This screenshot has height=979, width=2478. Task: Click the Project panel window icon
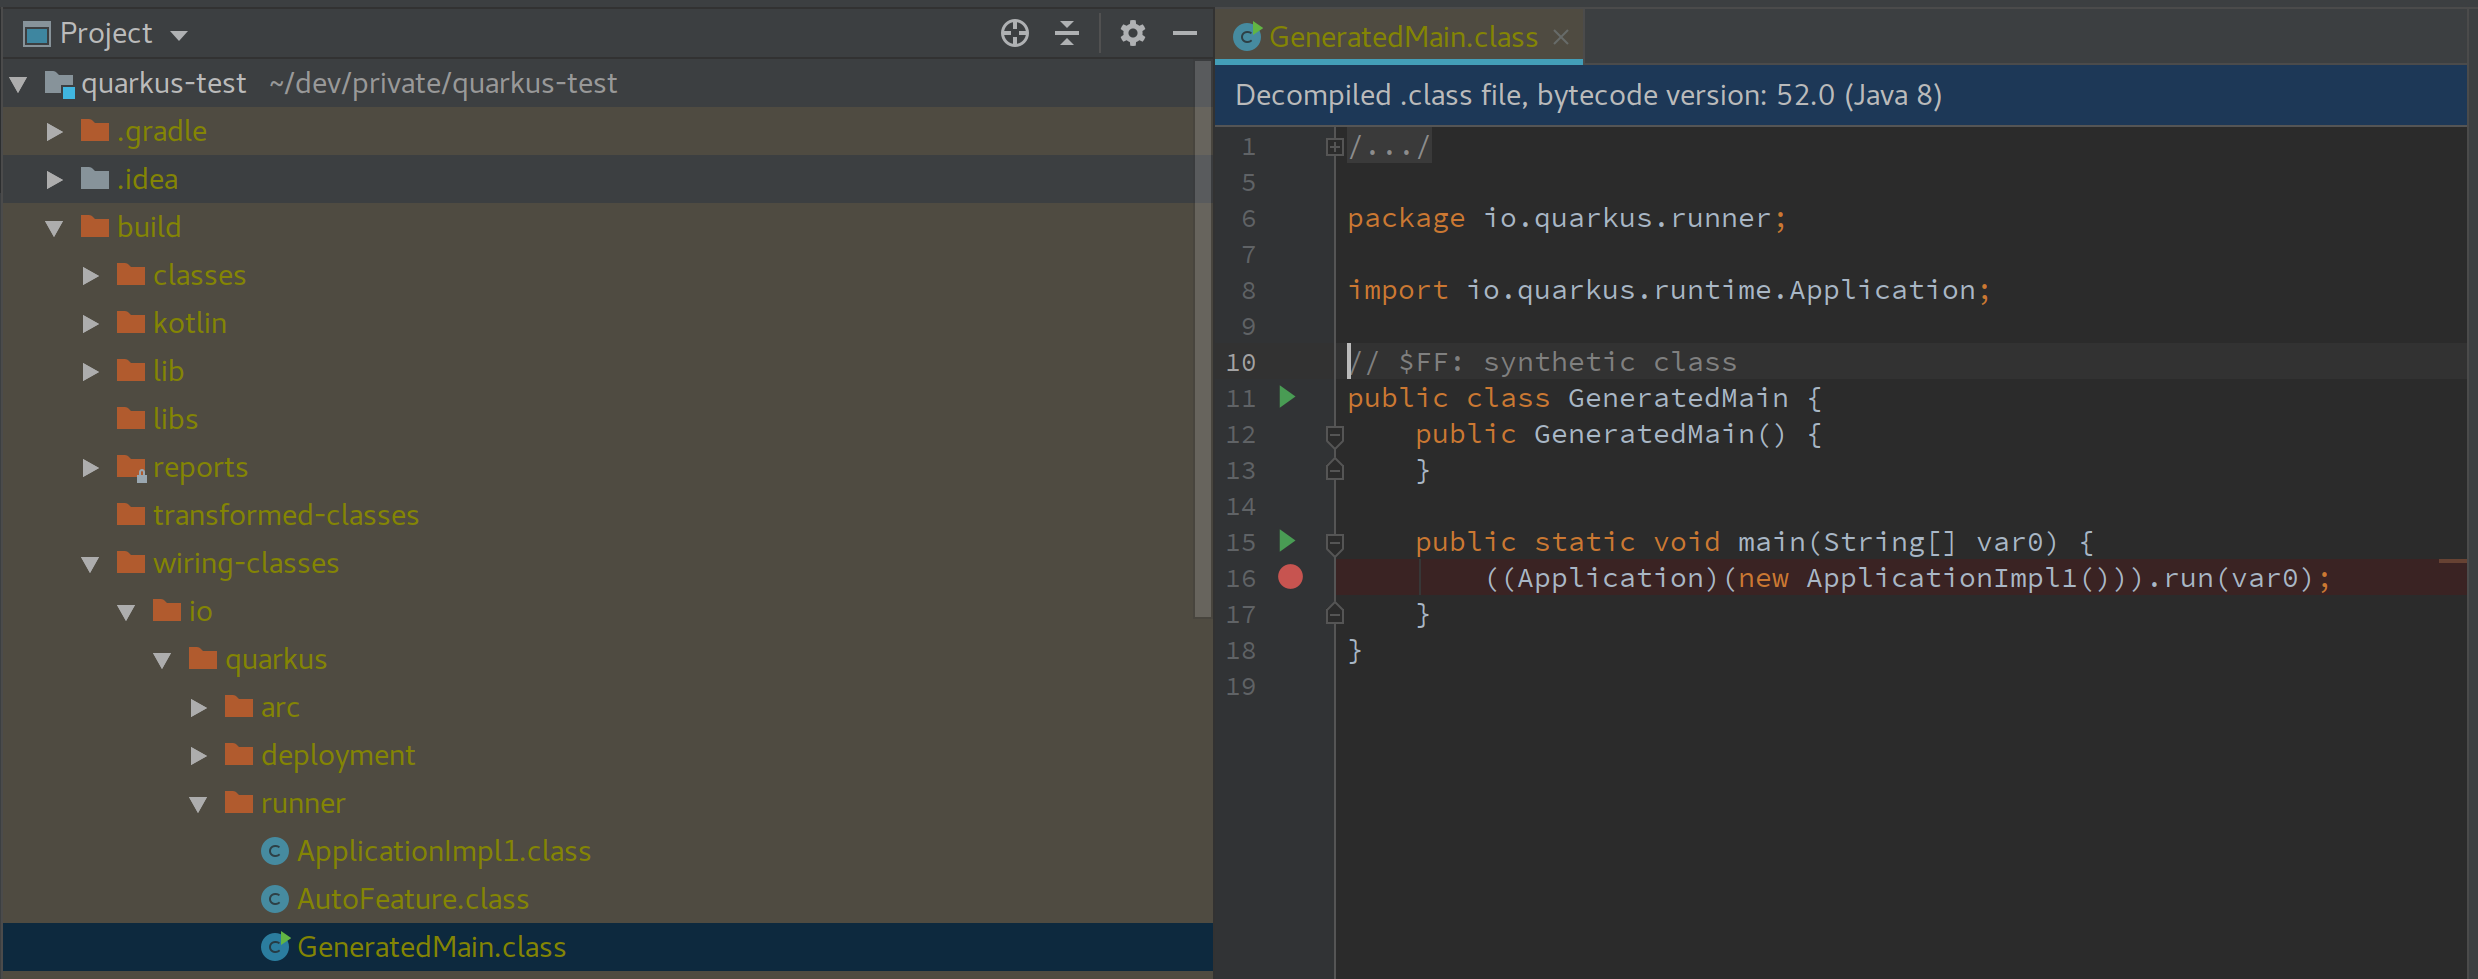point(37,35)
